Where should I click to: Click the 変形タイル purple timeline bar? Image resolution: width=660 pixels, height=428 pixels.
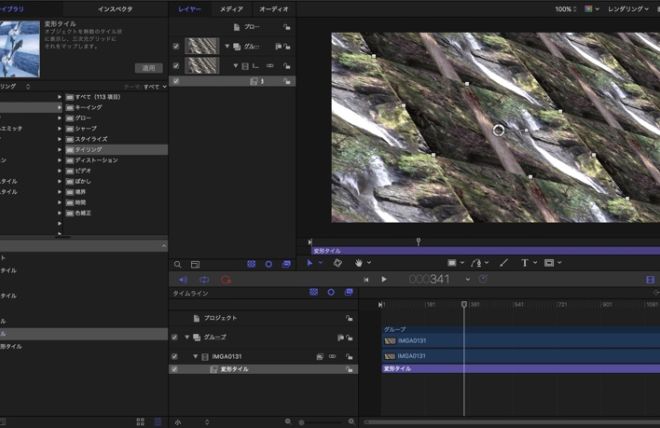[520, 369]
